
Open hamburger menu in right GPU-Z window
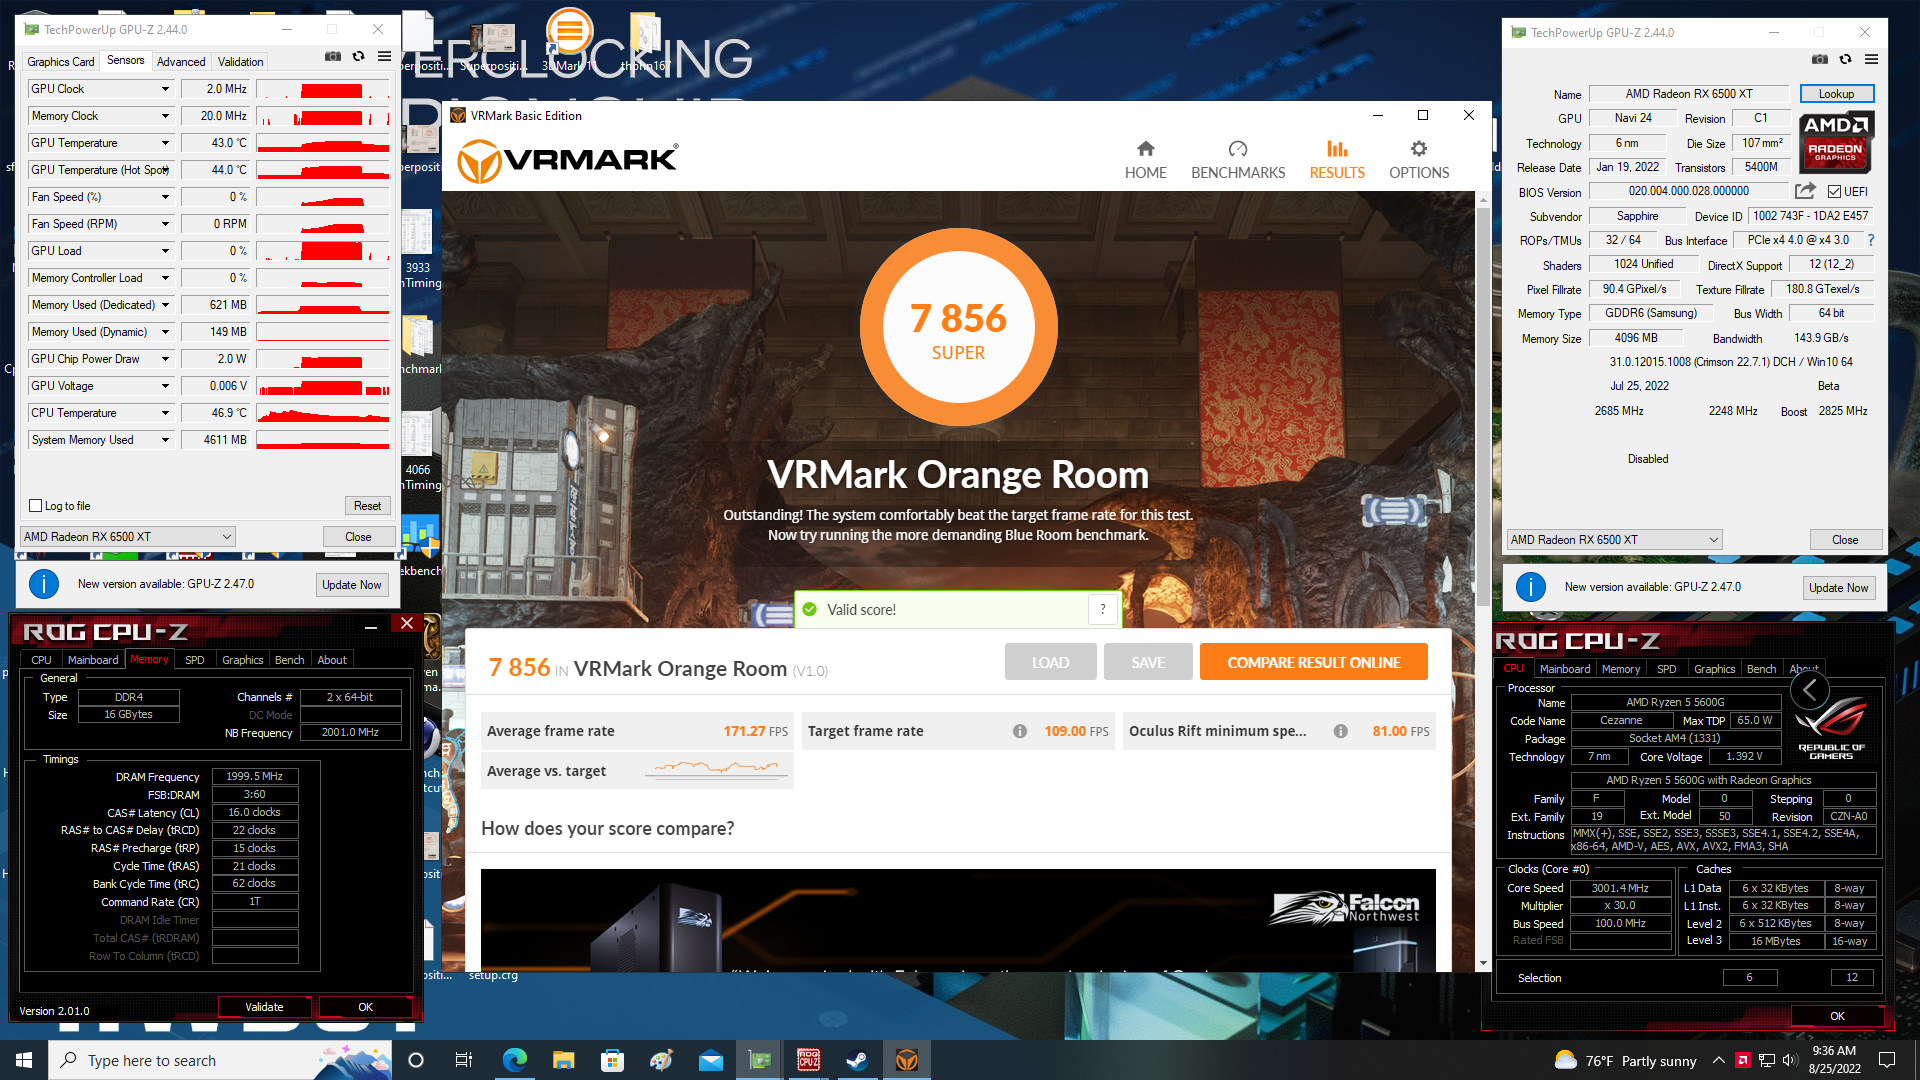pyautogui.click(x=1872, y=59)
